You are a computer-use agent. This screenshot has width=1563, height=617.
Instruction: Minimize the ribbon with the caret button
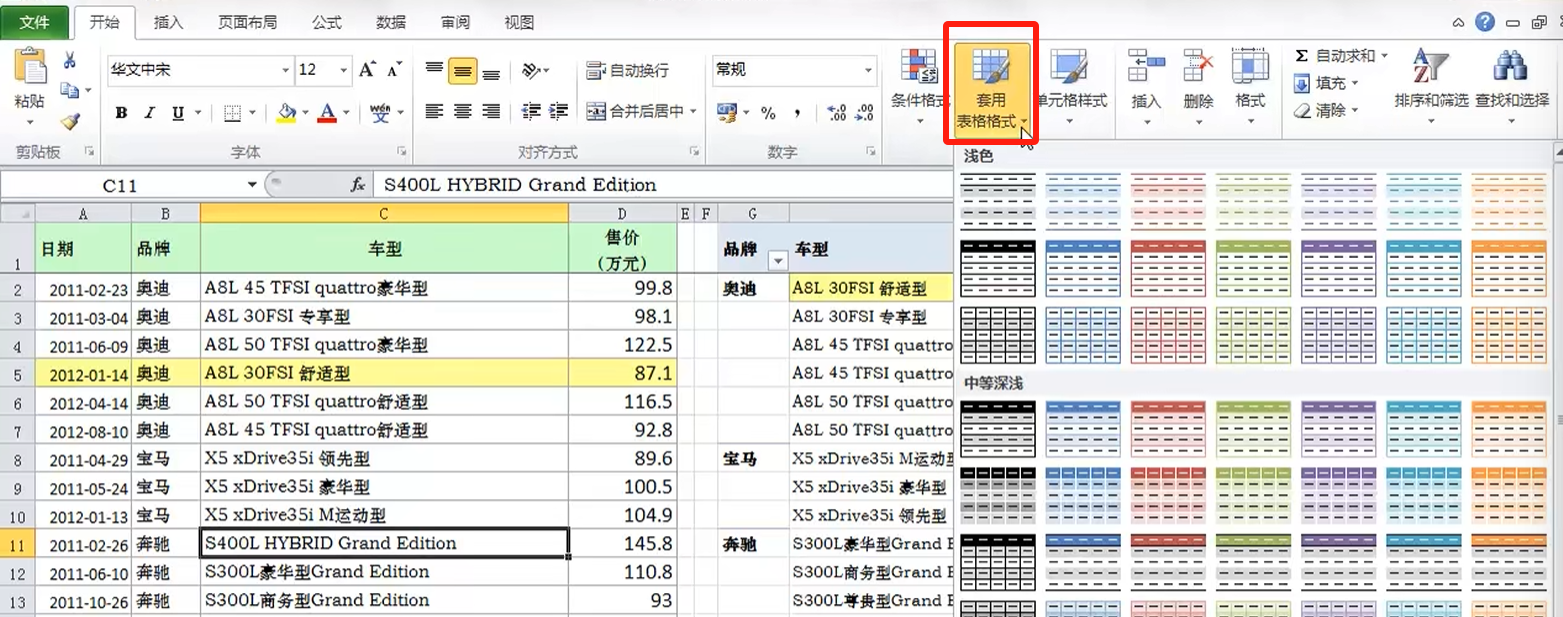click(x=1460, y=22)
